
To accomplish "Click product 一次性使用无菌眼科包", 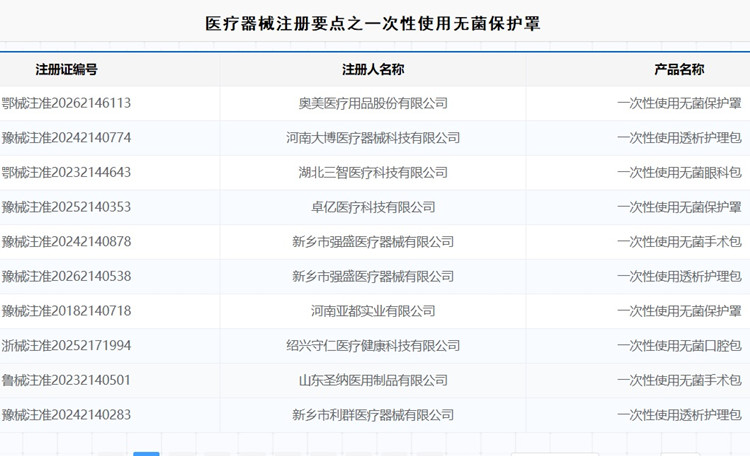I will pos(679,172).
